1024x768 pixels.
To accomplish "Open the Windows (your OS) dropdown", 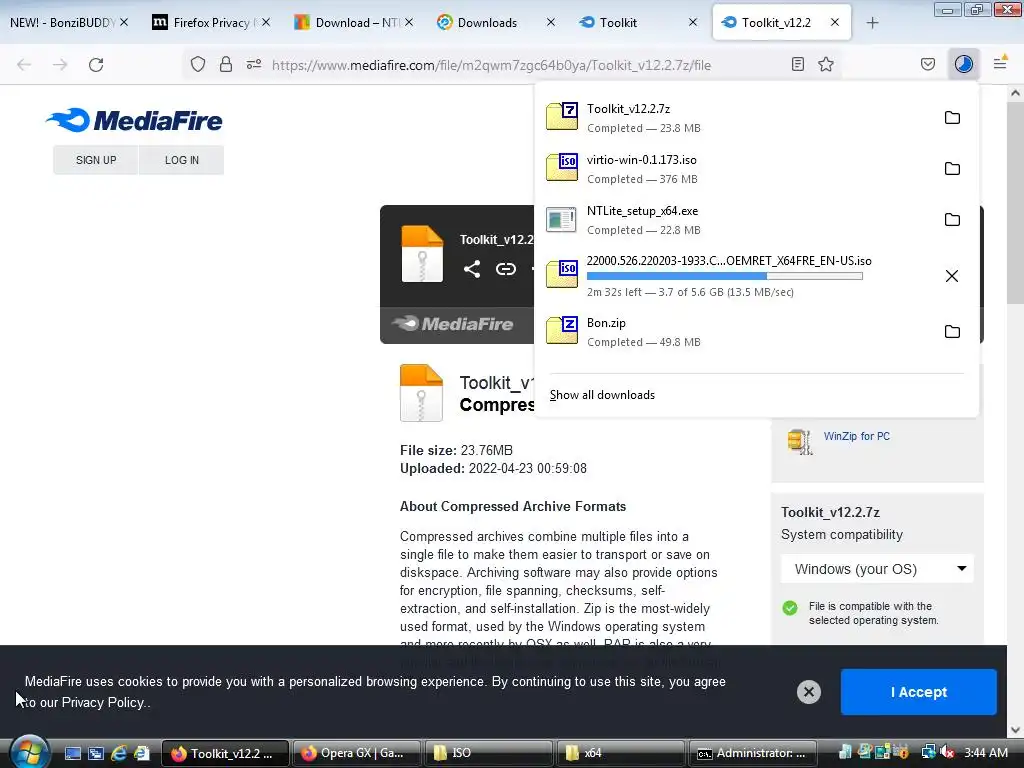I will pos(878,569).
